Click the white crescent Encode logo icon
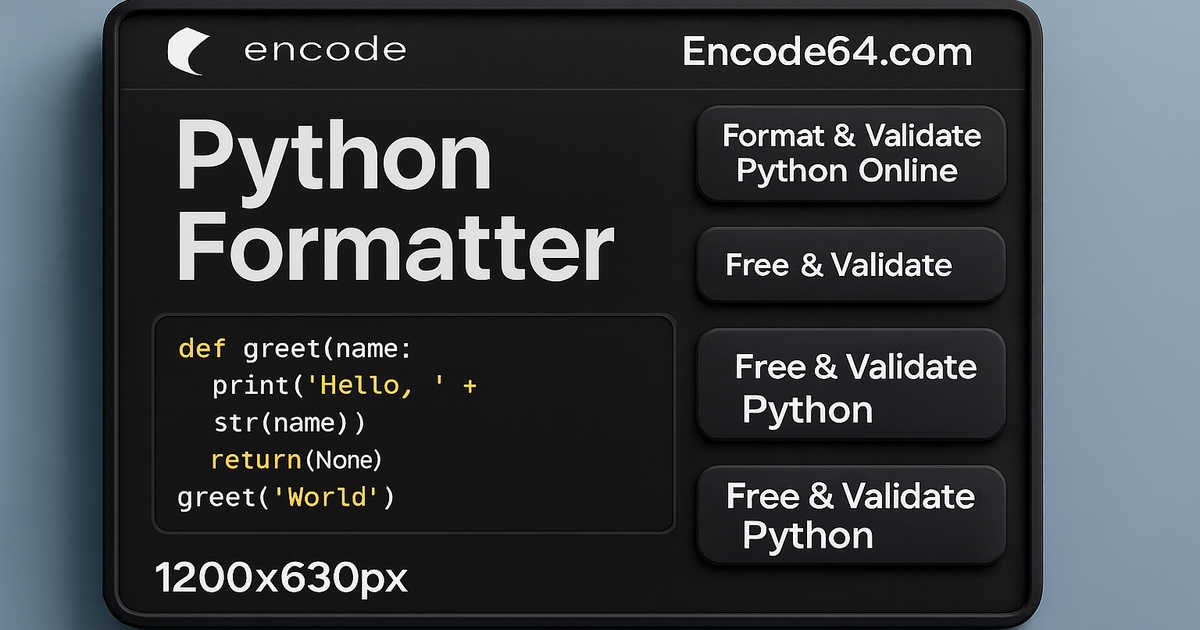This screenshot has height=630, width=1200. tap(188, 49)
